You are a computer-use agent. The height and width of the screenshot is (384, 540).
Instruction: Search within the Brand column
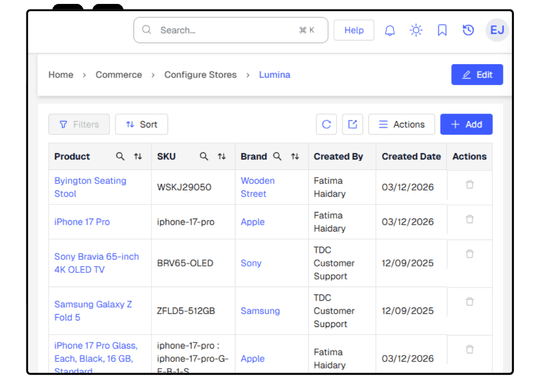(x=277, y=156)
